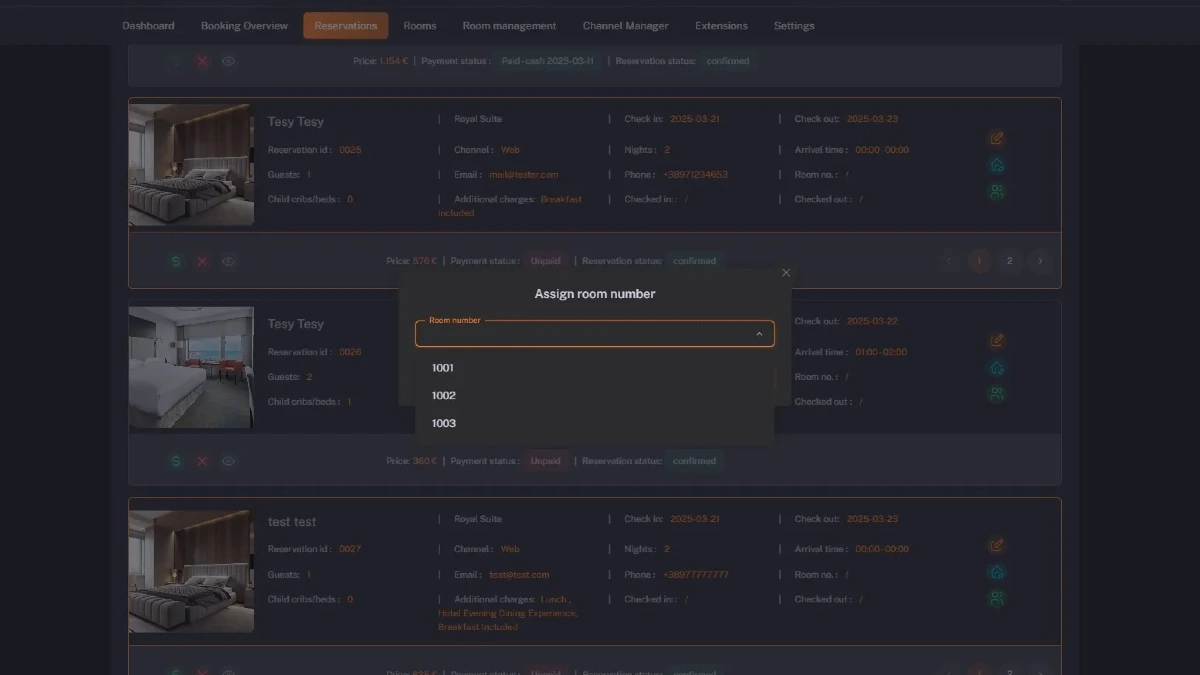
Task: Click edit pencil icon for reservation 0027
Action: 996,545
